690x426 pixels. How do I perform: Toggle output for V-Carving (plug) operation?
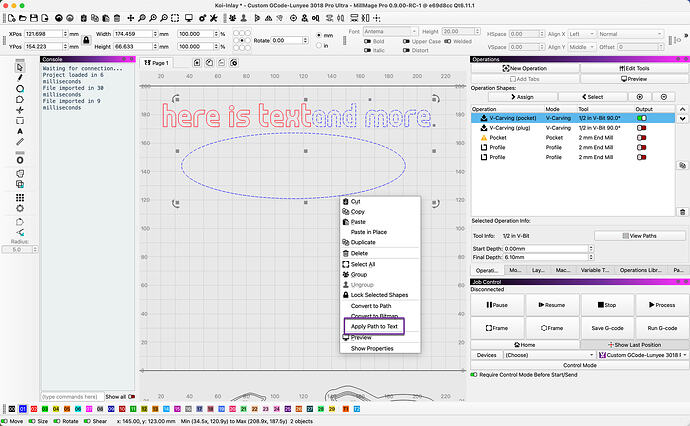click(642, 128)
